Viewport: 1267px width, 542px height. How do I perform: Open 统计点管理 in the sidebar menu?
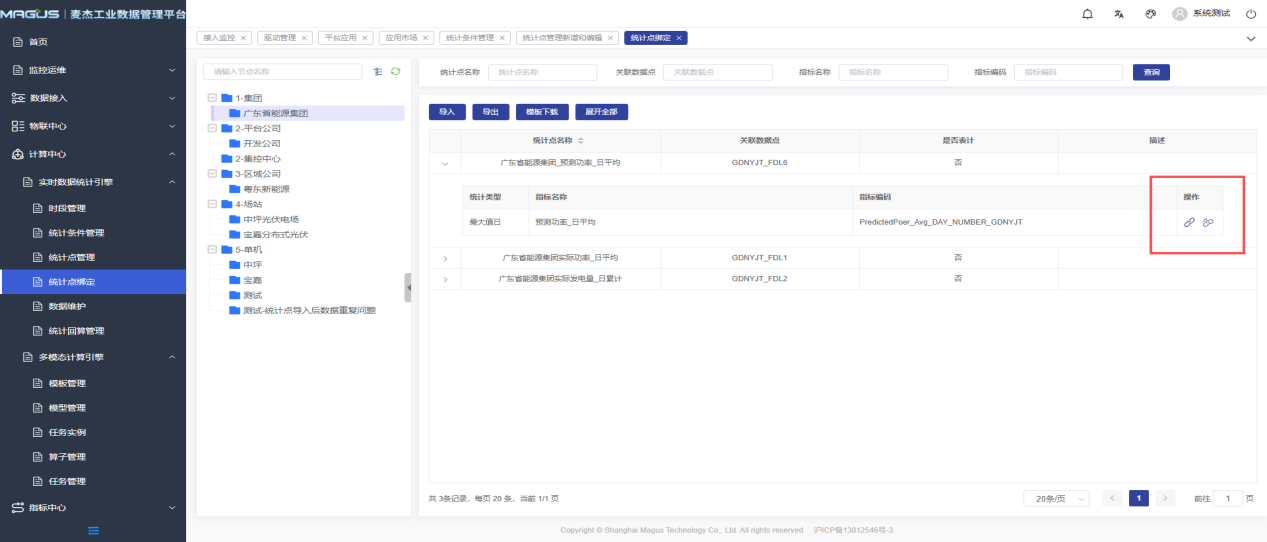[71, 257]
